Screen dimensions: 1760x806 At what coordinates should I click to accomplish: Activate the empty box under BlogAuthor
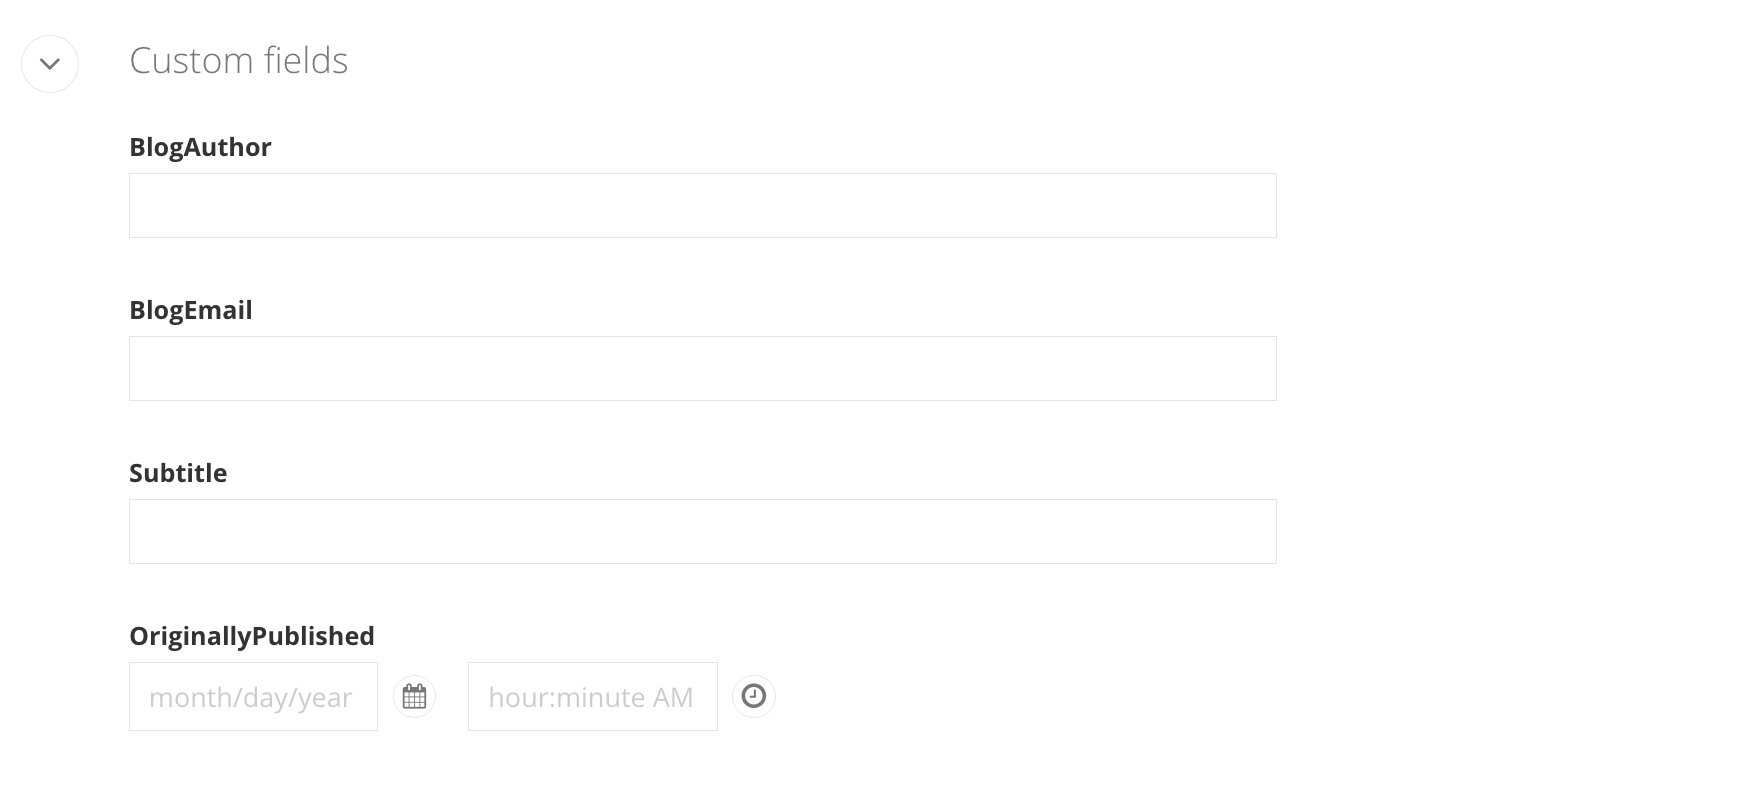[702, 206]
